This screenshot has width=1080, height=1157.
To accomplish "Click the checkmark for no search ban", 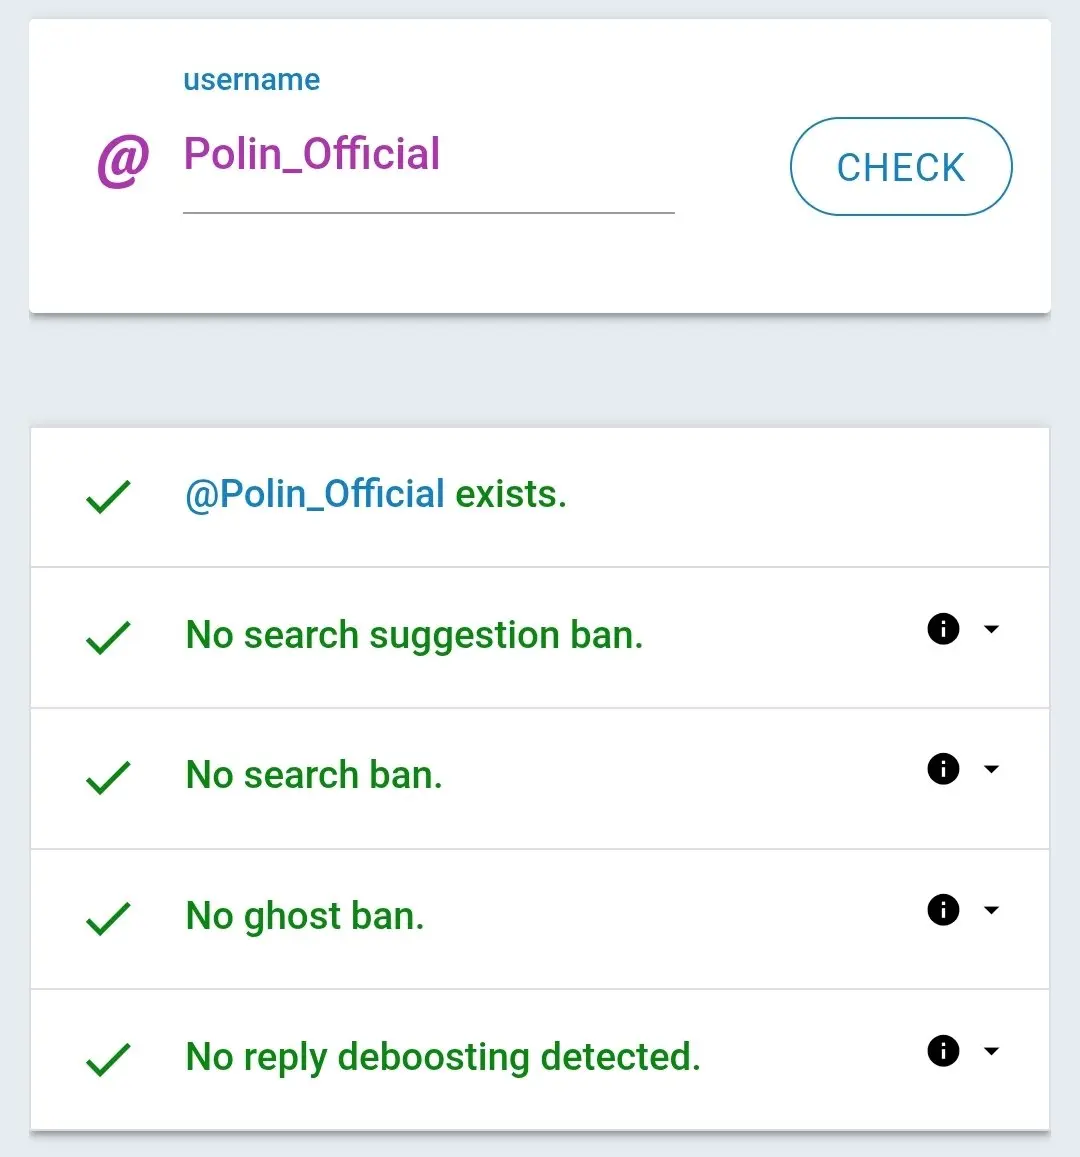I will coord(107,778).
